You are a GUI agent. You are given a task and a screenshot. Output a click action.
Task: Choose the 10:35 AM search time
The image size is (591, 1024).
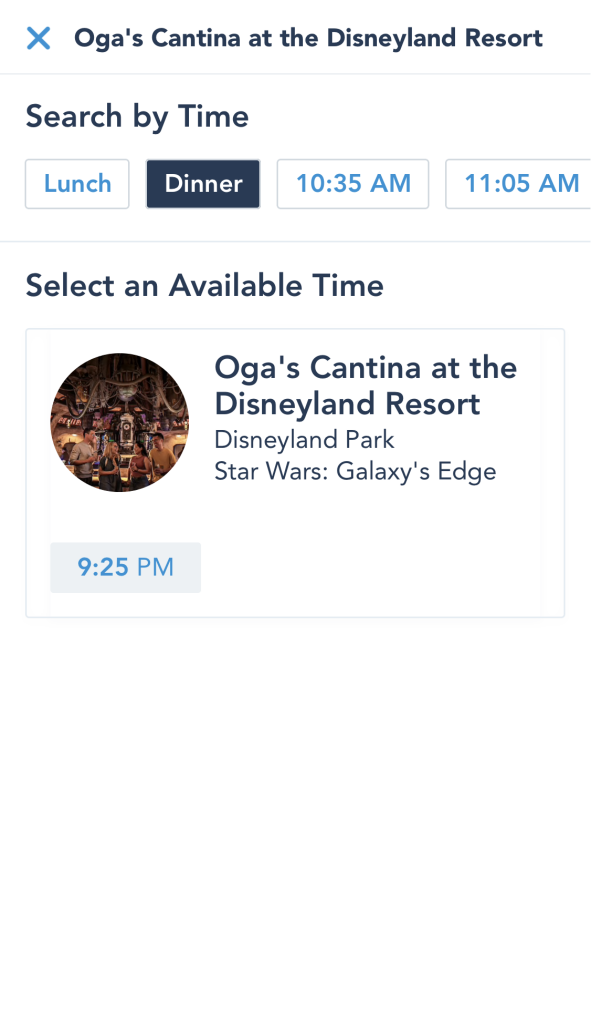[353, 184]
